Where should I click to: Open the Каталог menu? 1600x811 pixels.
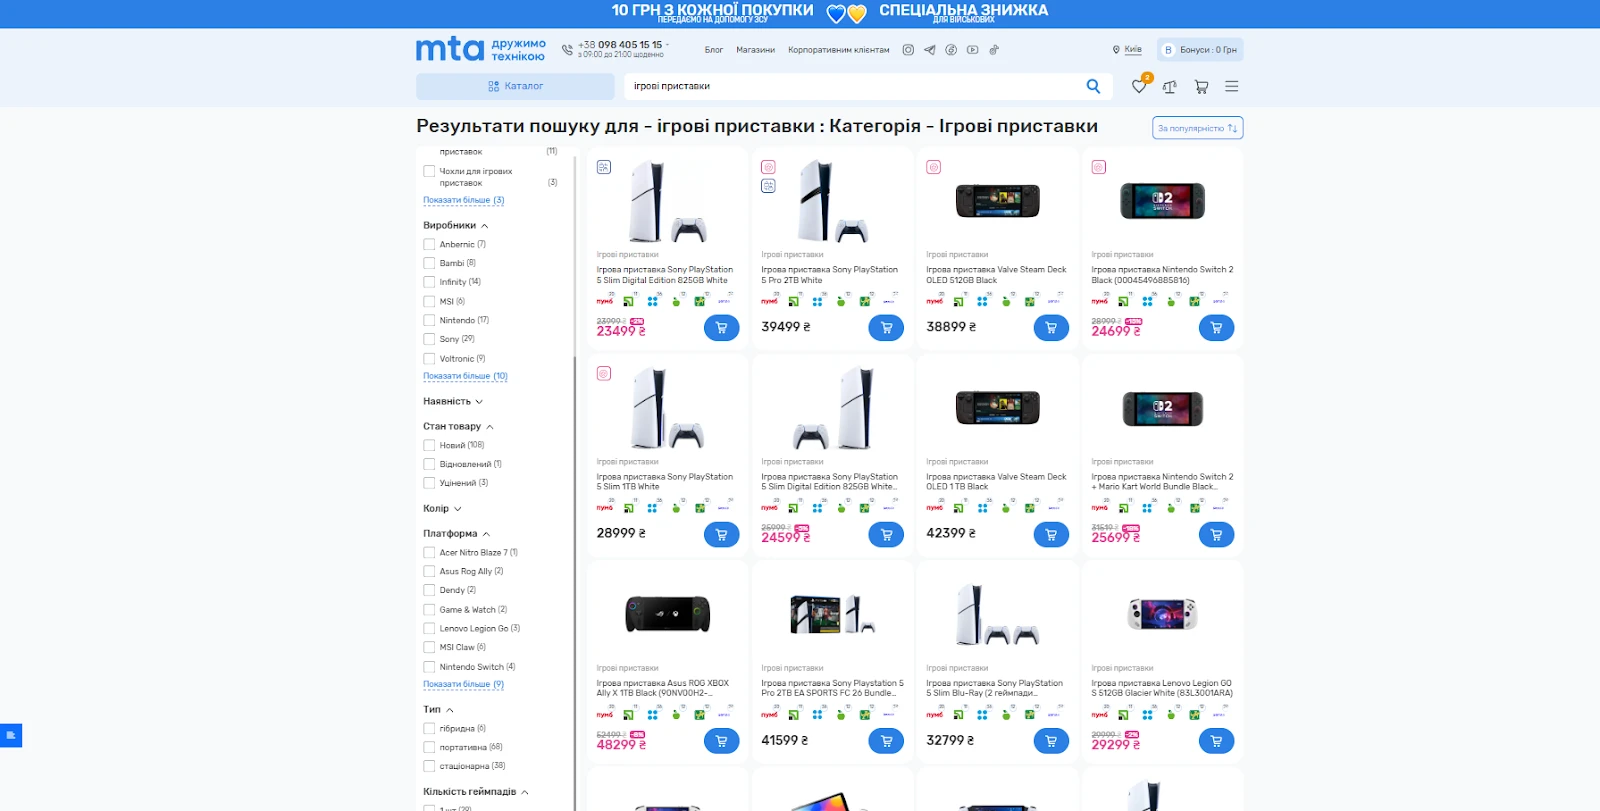click(515, 87)
